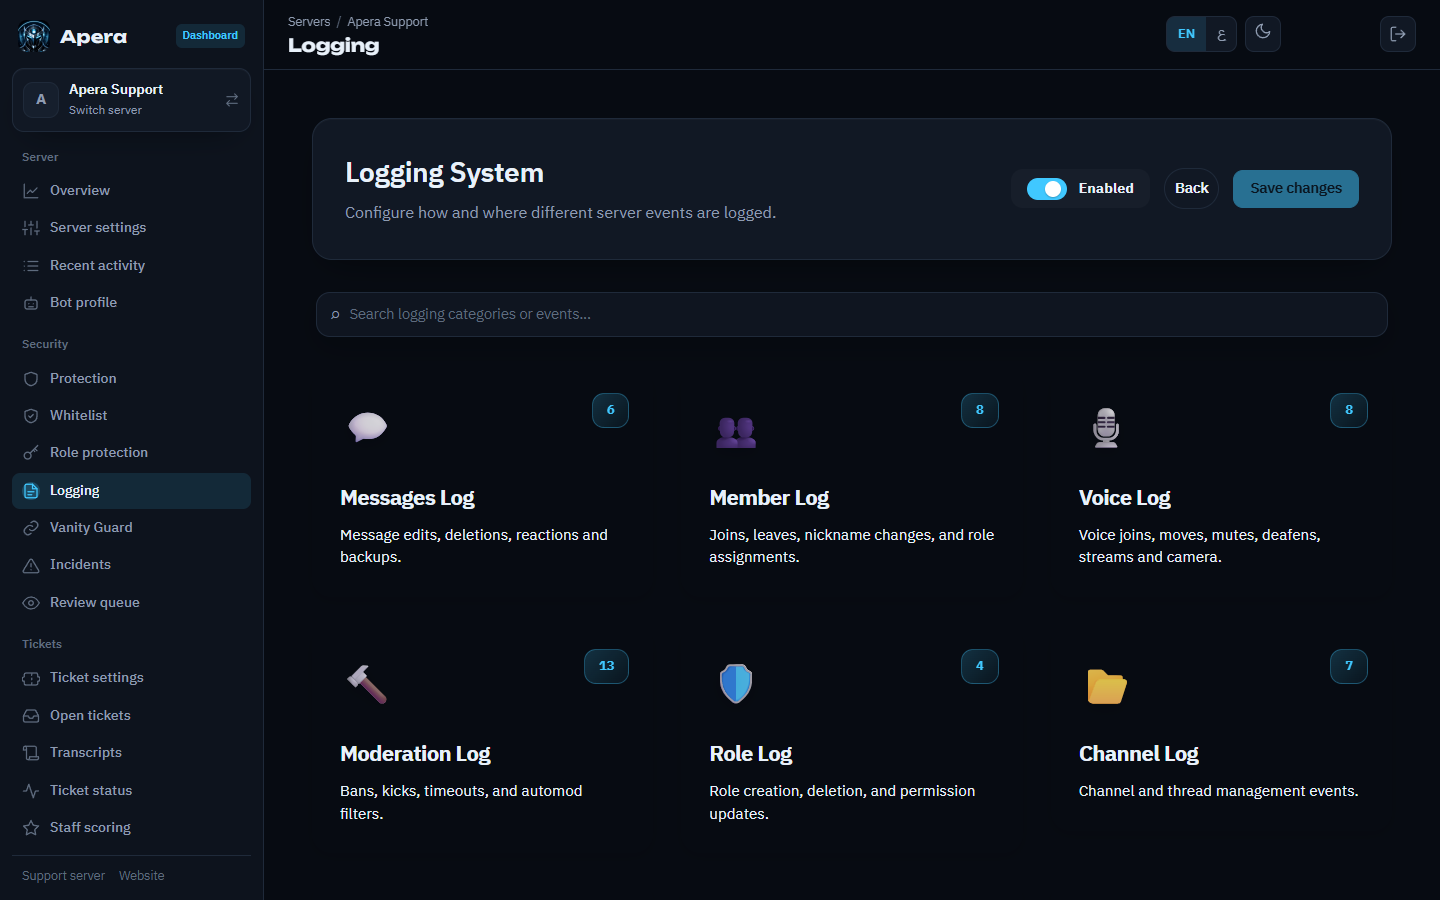The width and height of the screenshot is (1440, 900).
Task: Open the Apera Support server switcher
Action: (x=131, y=100)
